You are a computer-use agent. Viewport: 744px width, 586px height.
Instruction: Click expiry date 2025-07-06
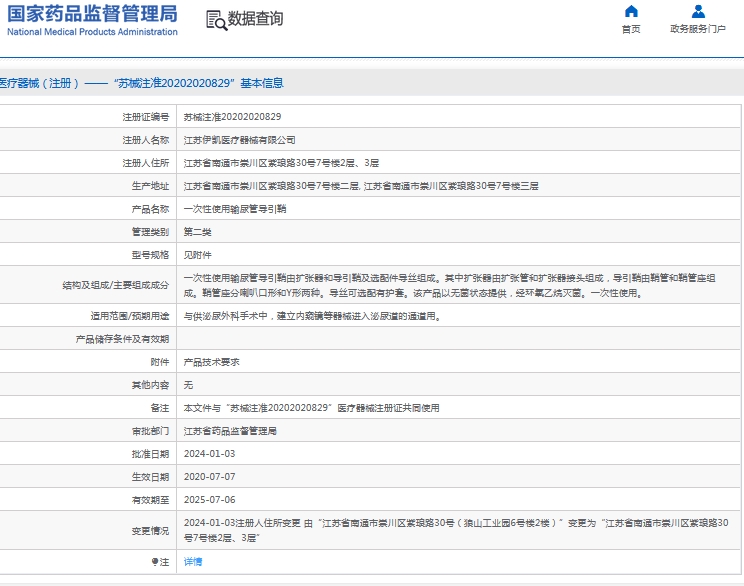210,500
